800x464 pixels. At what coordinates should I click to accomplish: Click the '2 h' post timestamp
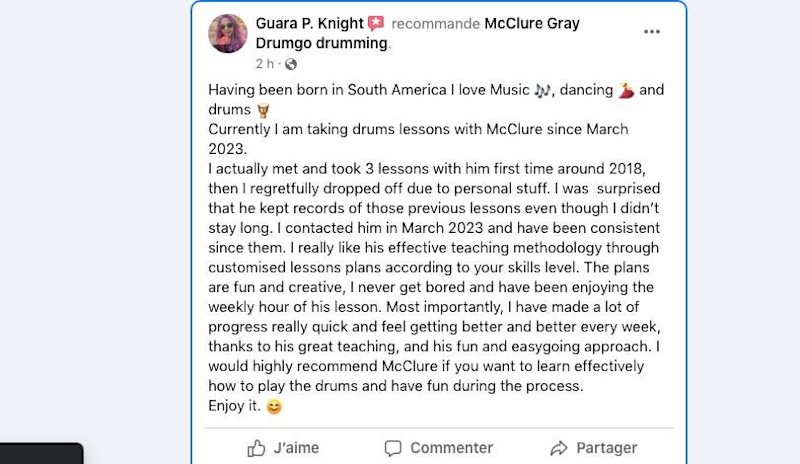tap(264, 64)
